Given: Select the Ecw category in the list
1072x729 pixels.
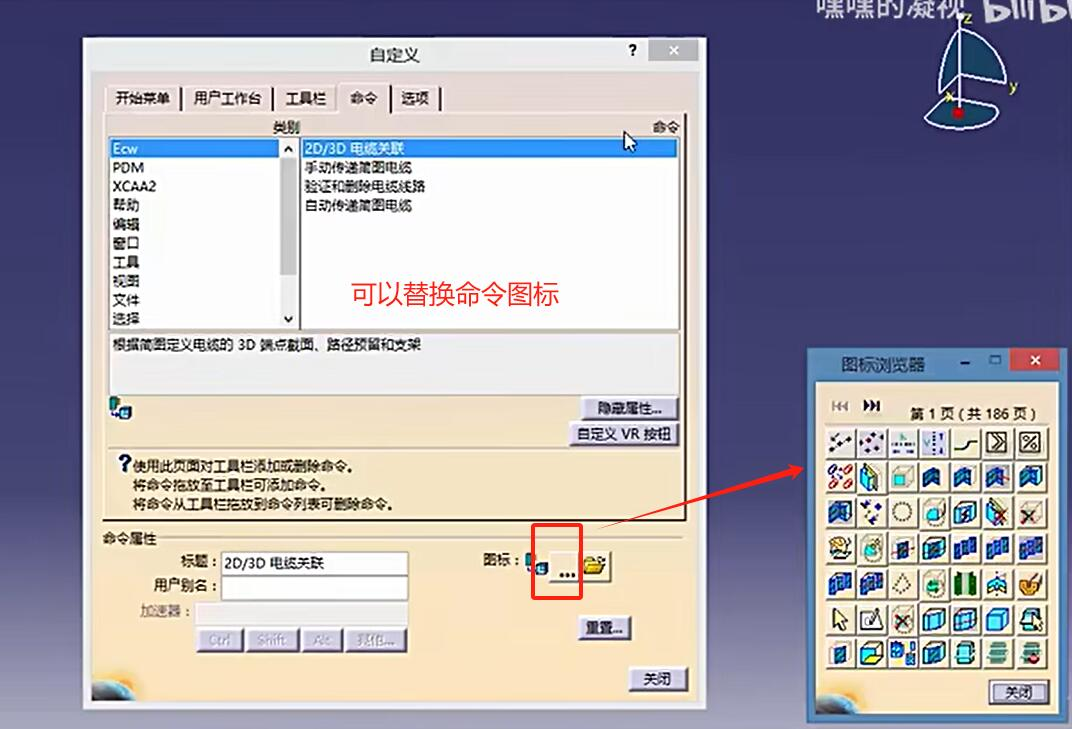Looking at the screenshot, I should point(194,148).
